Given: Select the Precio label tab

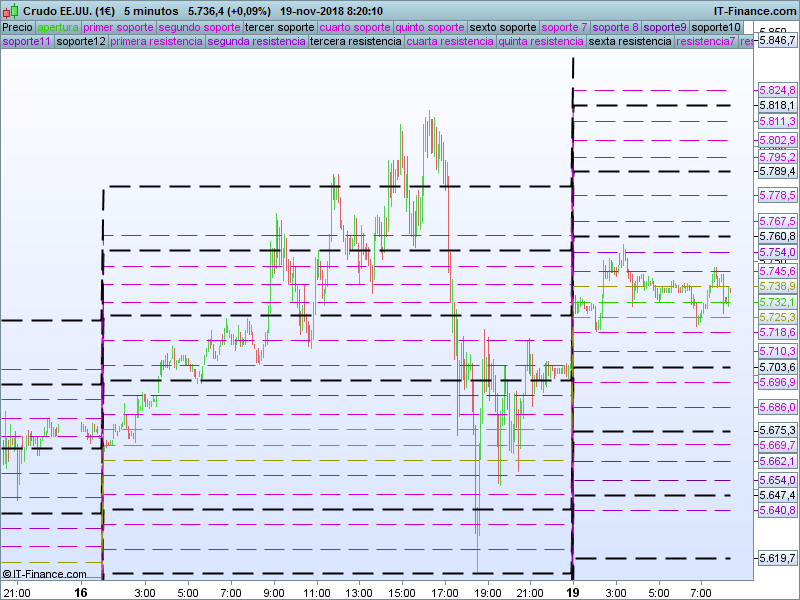Looking at the screenshot, I should click(x=18, y=27).
